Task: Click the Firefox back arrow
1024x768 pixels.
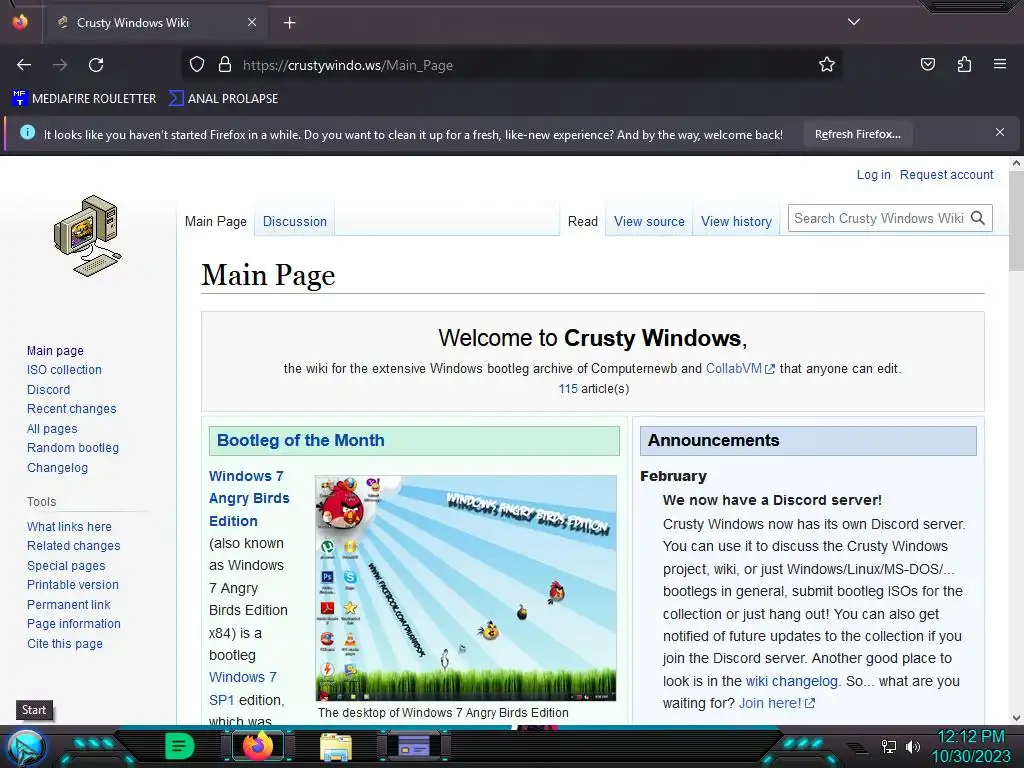Action: click(x=24, y=65)
